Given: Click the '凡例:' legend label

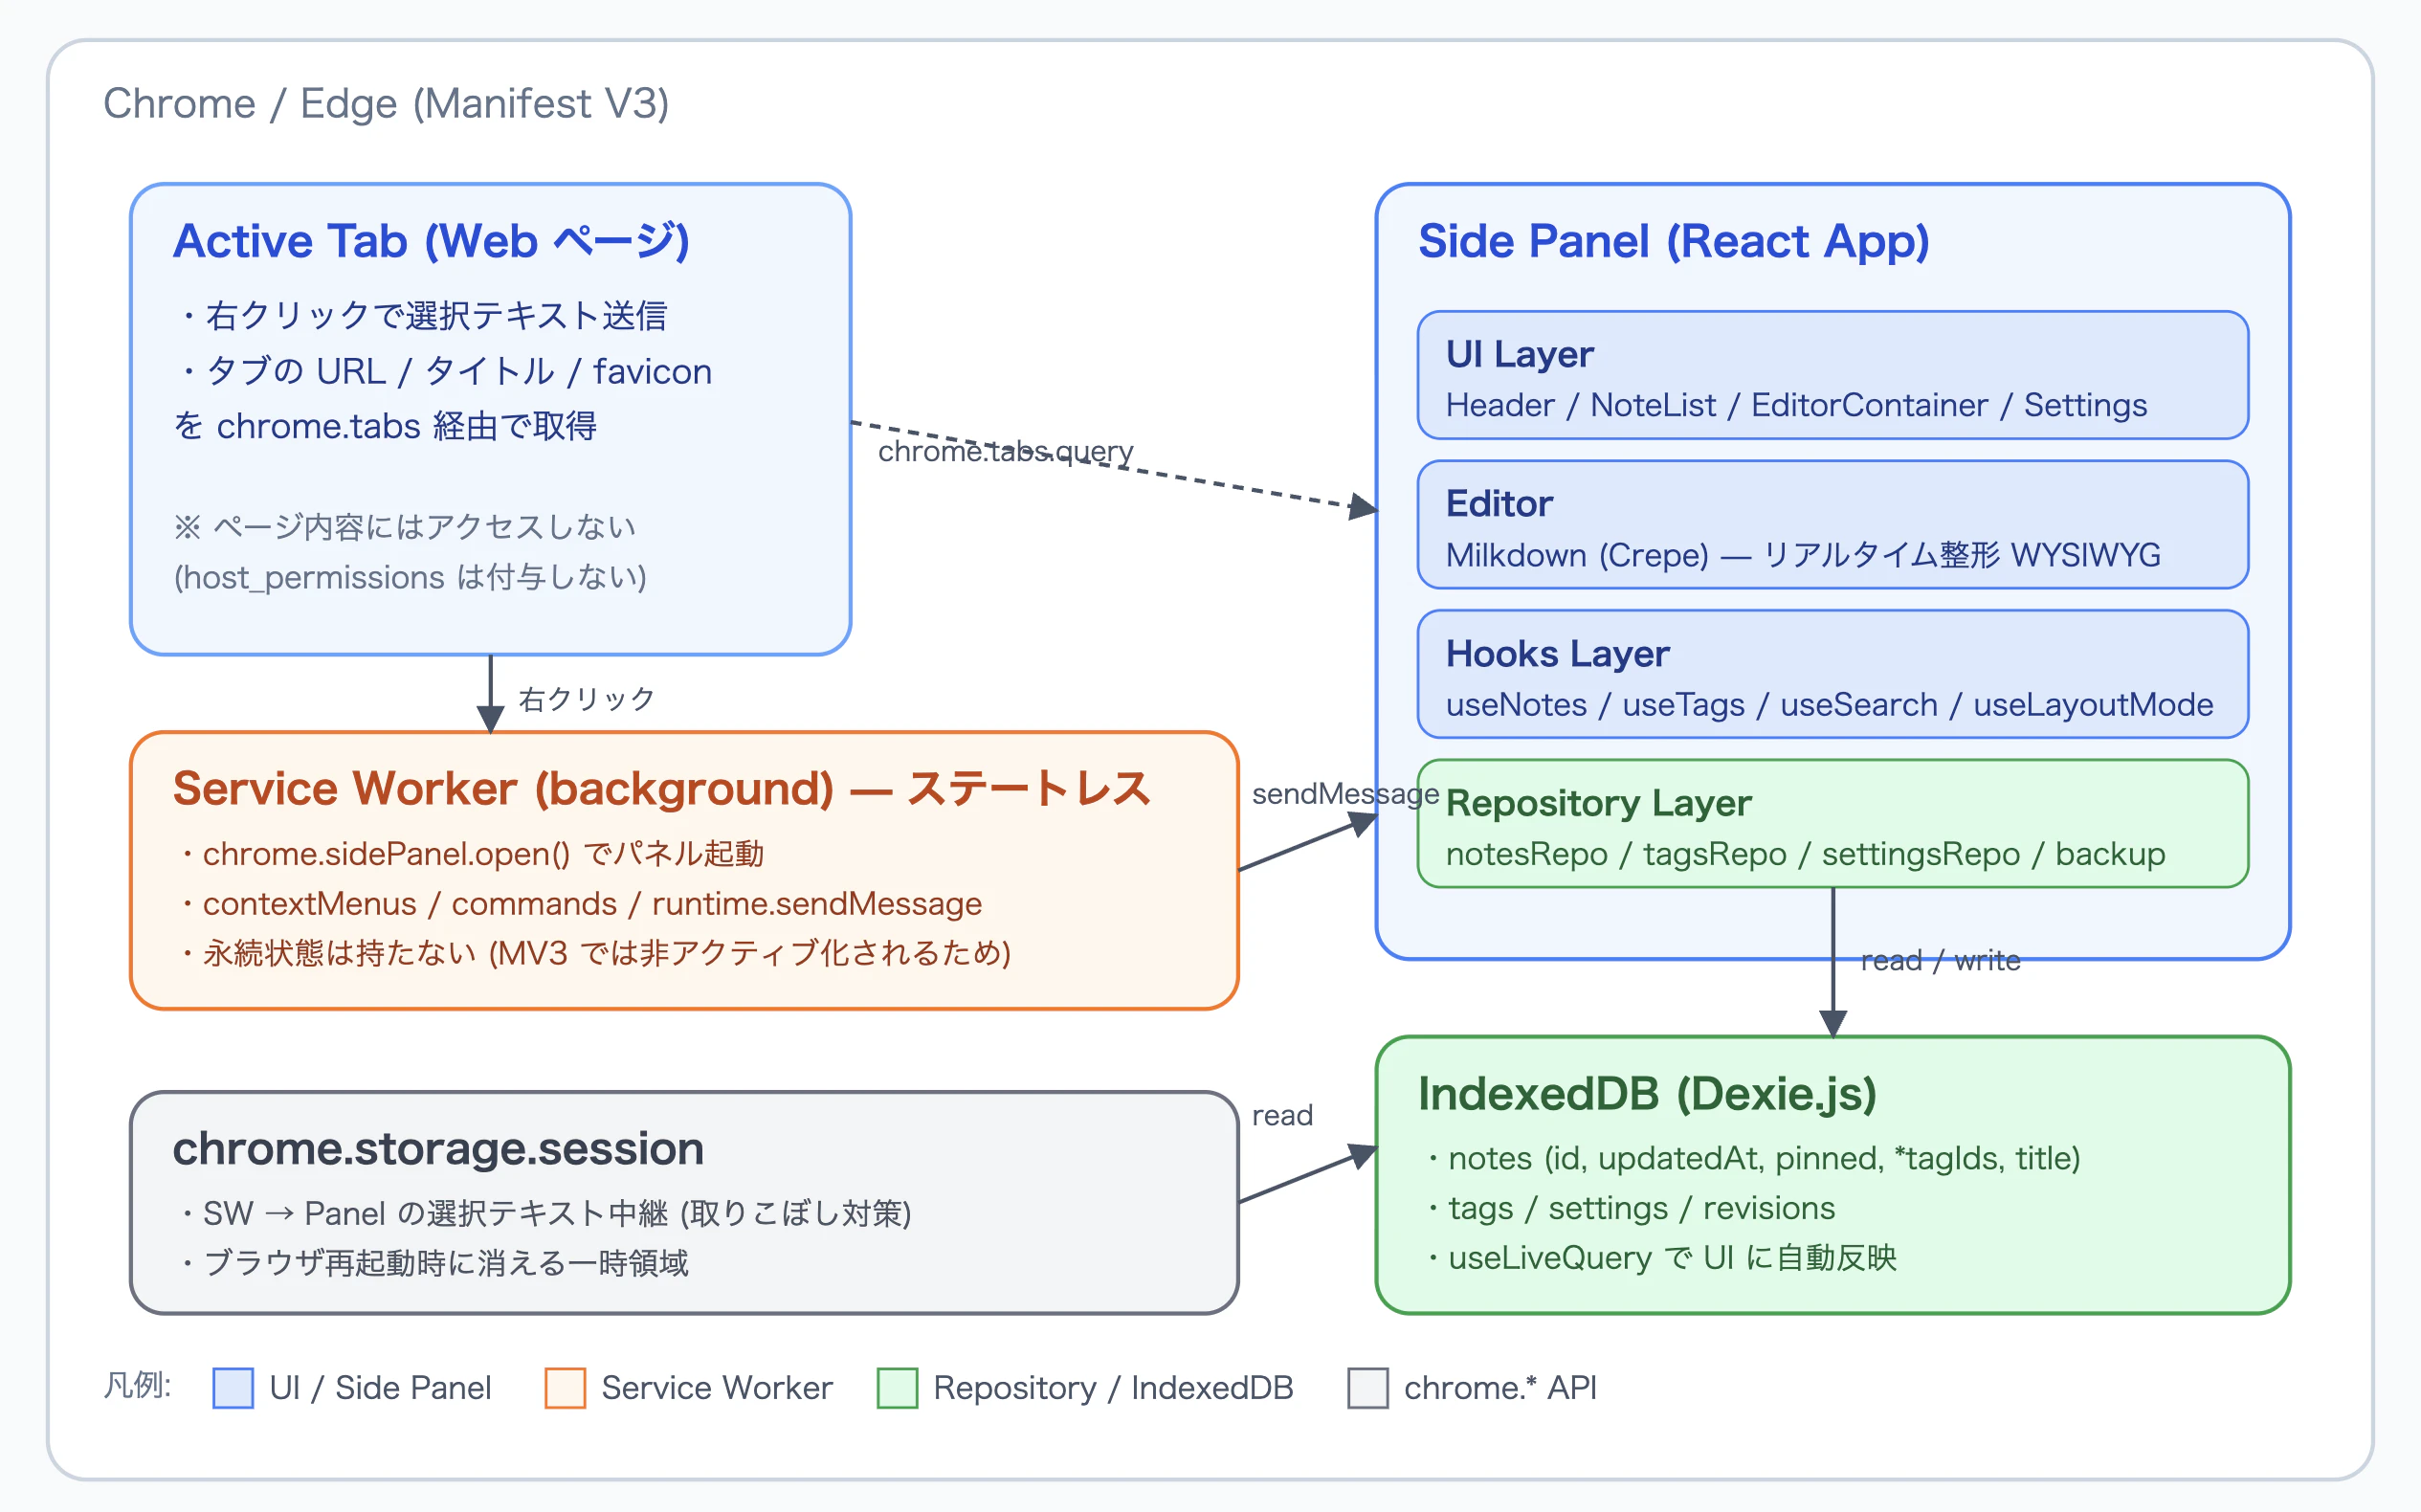Looking at the screenshot, I should [x=137, y=1386].
